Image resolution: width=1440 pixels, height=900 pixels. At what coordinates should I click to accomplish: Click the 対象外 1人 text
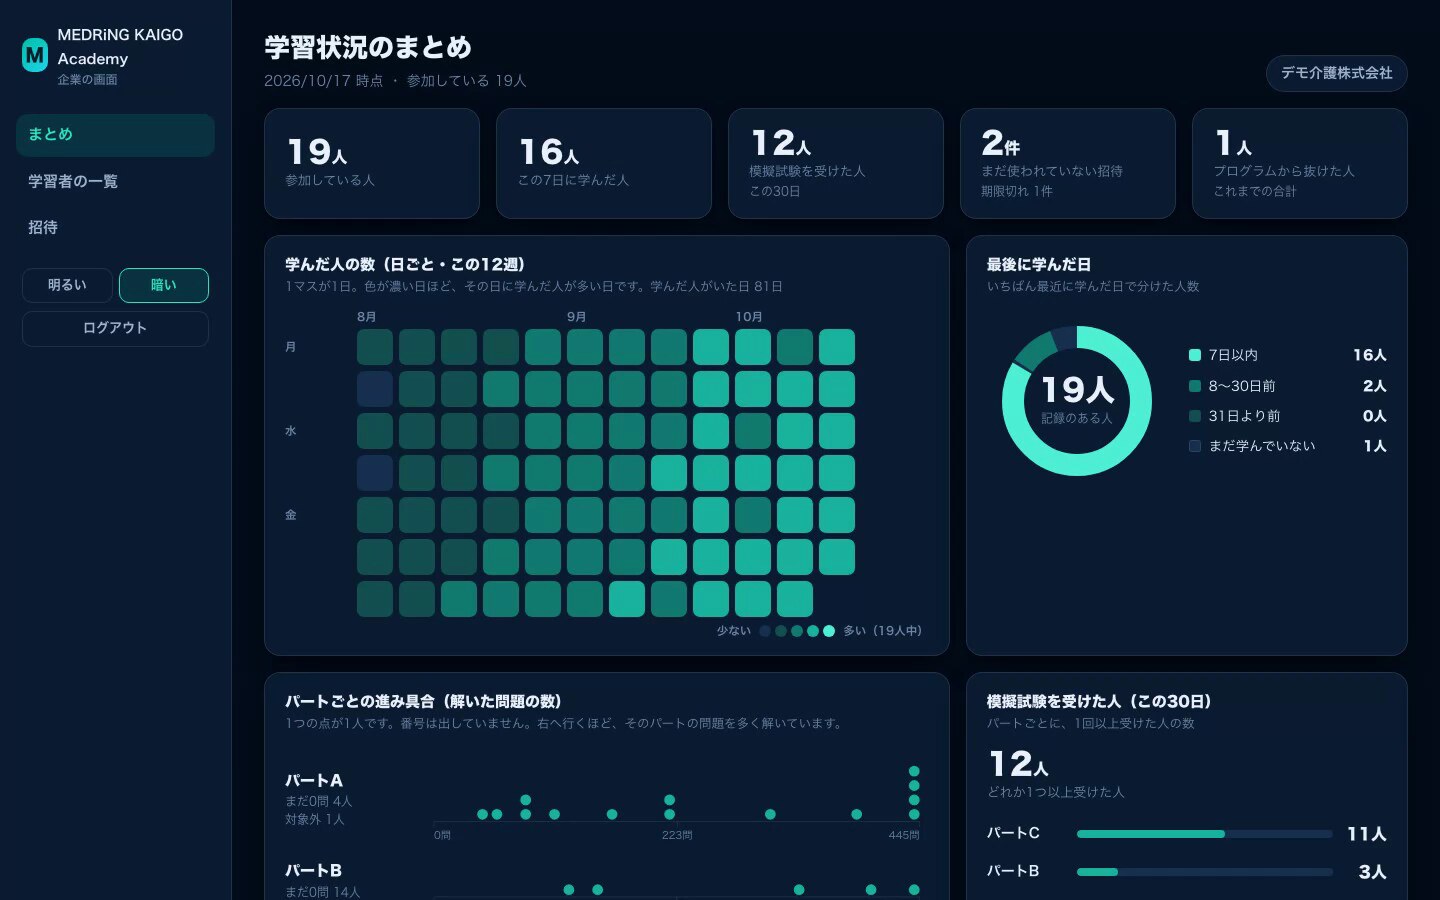[315, 820]
